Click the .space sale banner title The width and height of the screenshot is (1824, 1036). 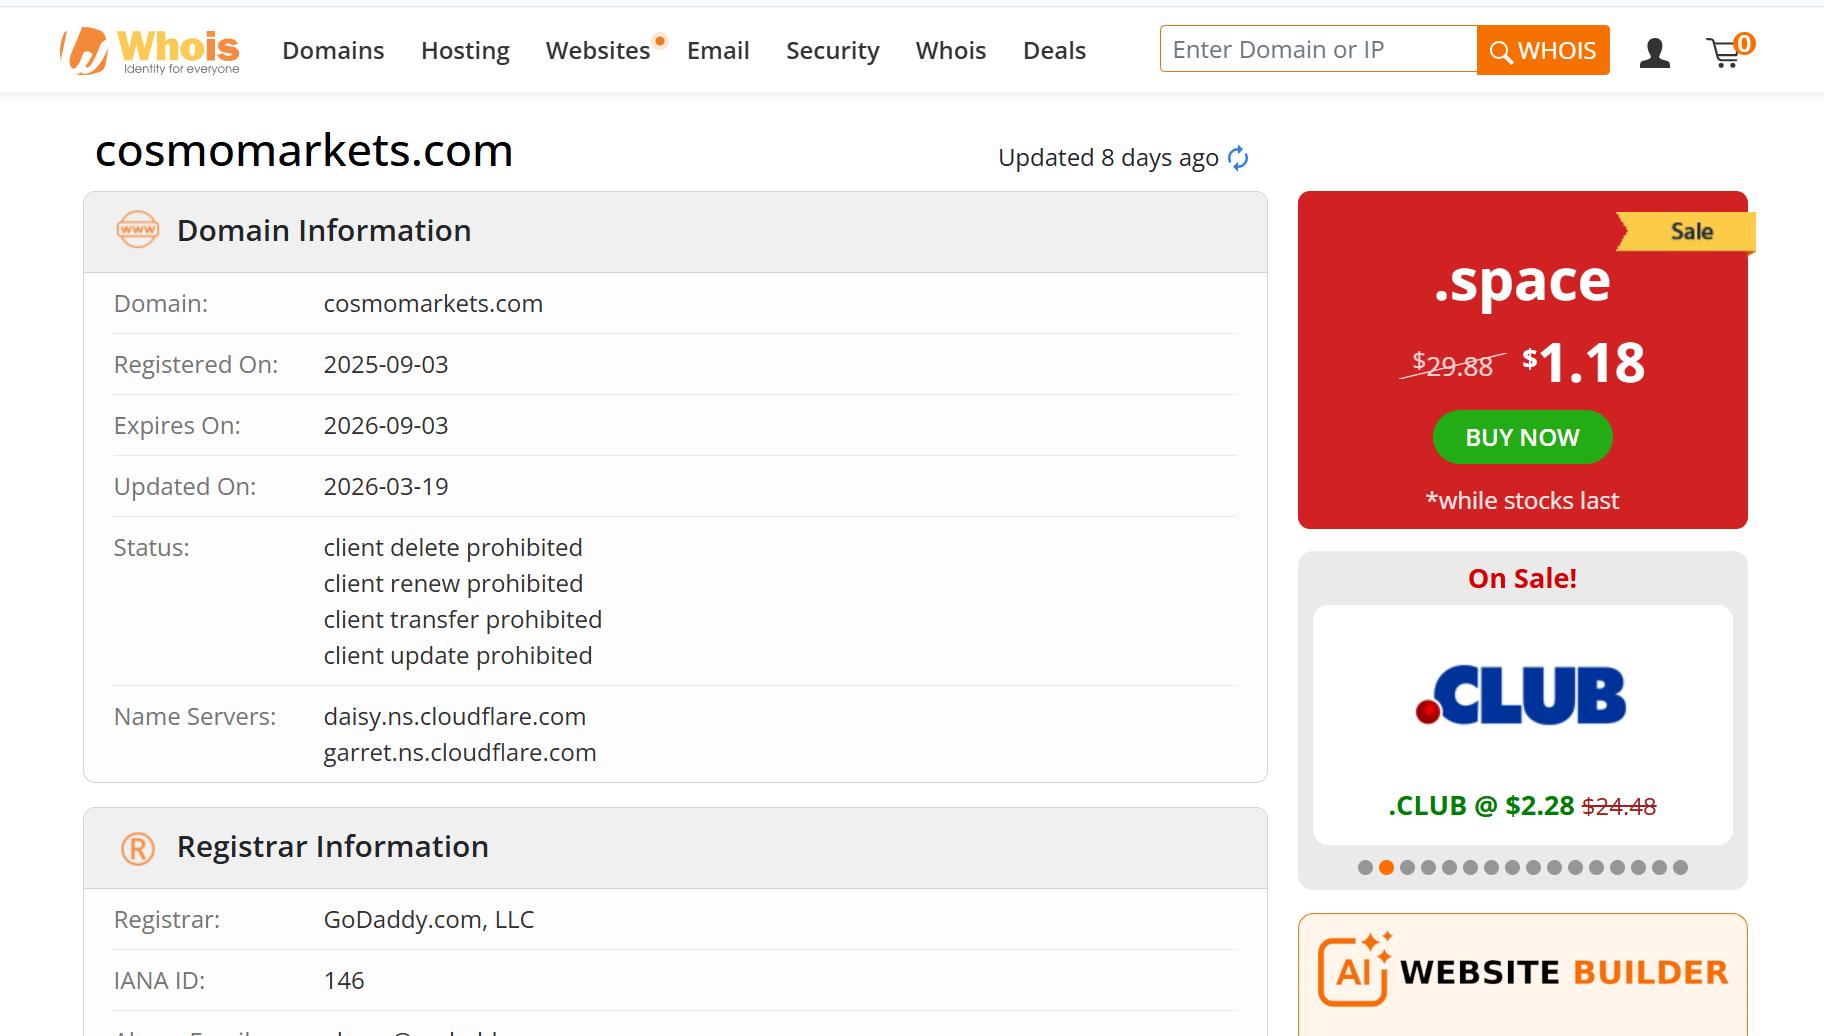pyautogui.click(x=1522, y=281)
